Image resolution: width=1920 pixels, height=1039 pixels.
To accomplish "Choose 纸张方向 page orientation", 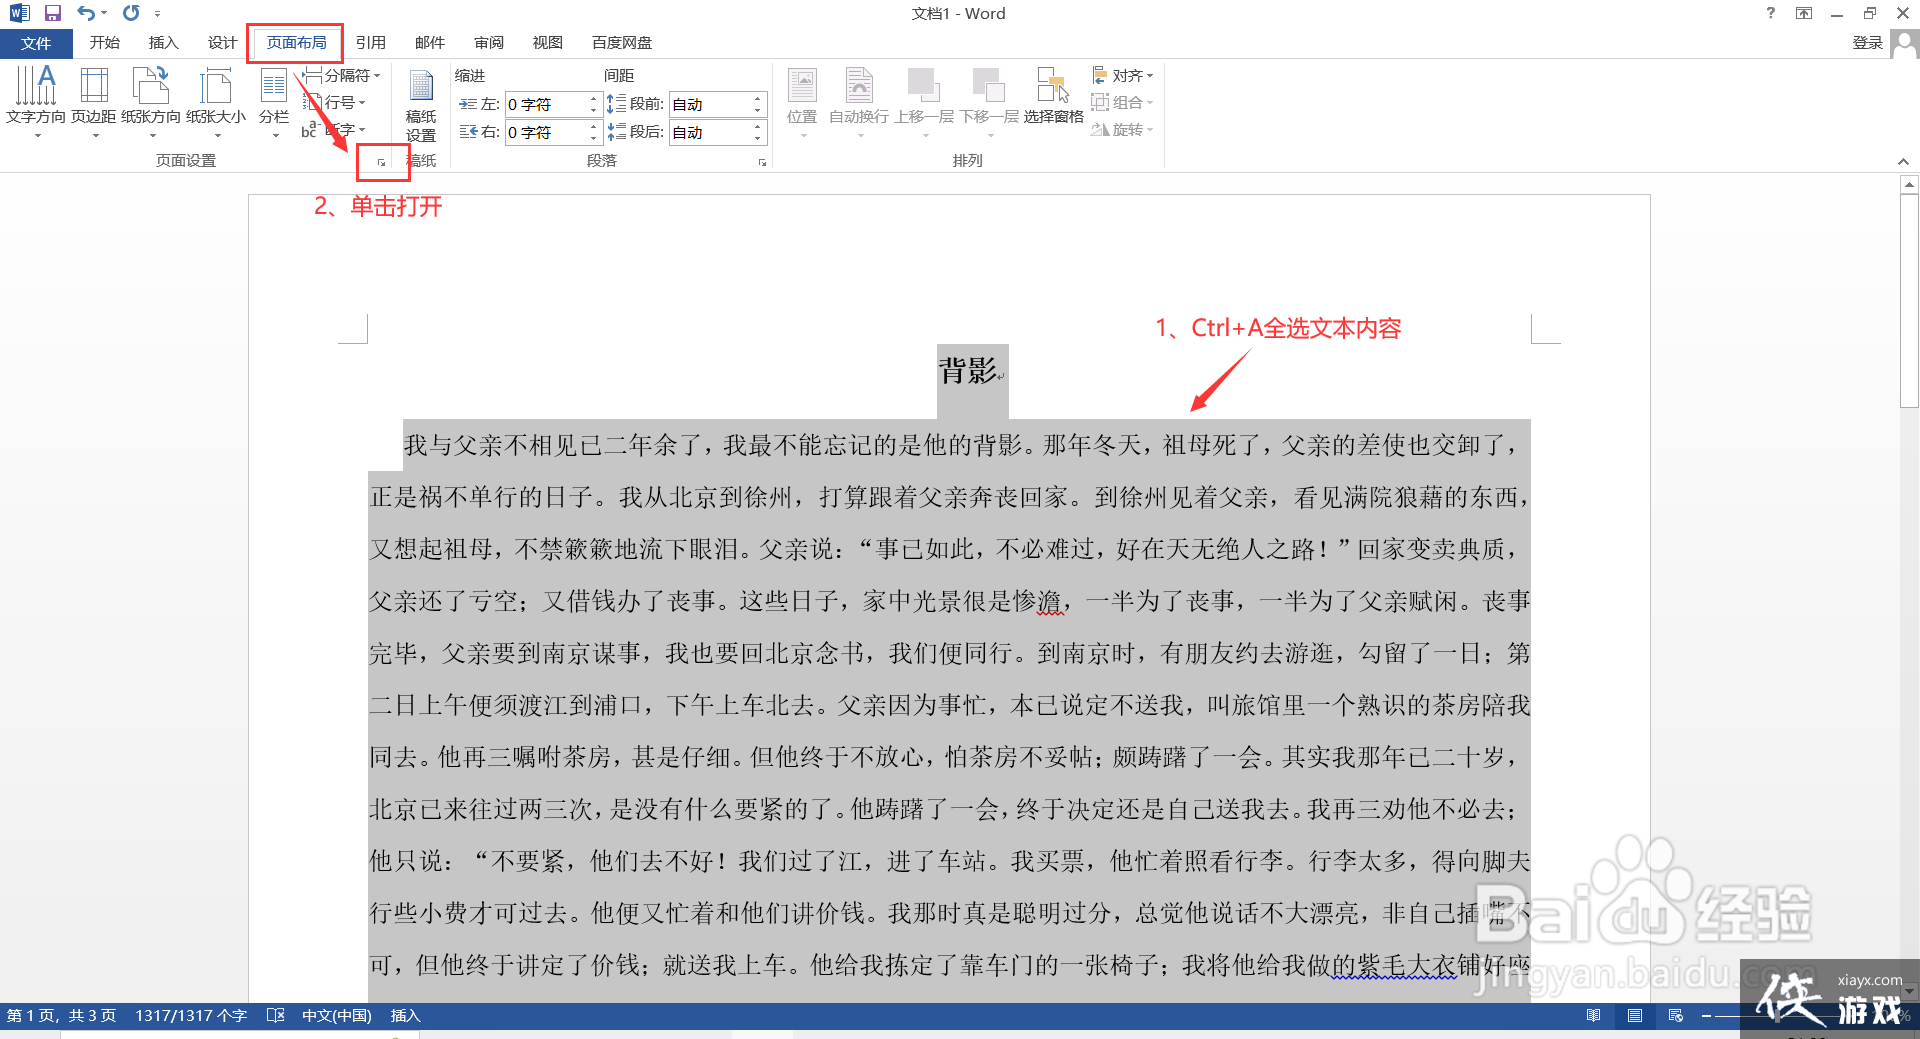I will coord(151,102).
